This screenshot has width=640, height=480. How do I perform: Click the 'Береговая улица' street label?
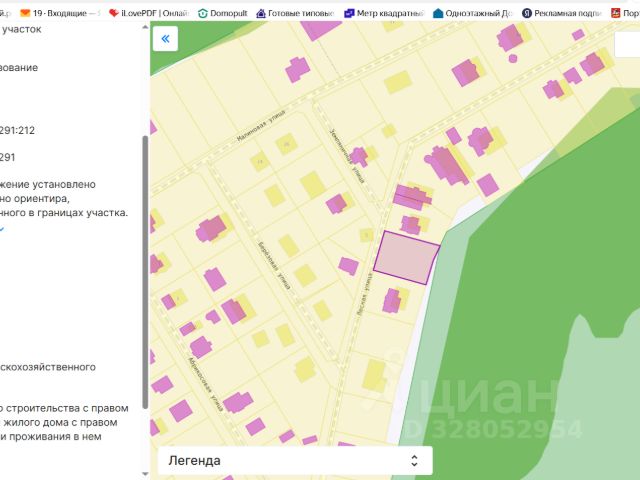click(x=272, y=262)
